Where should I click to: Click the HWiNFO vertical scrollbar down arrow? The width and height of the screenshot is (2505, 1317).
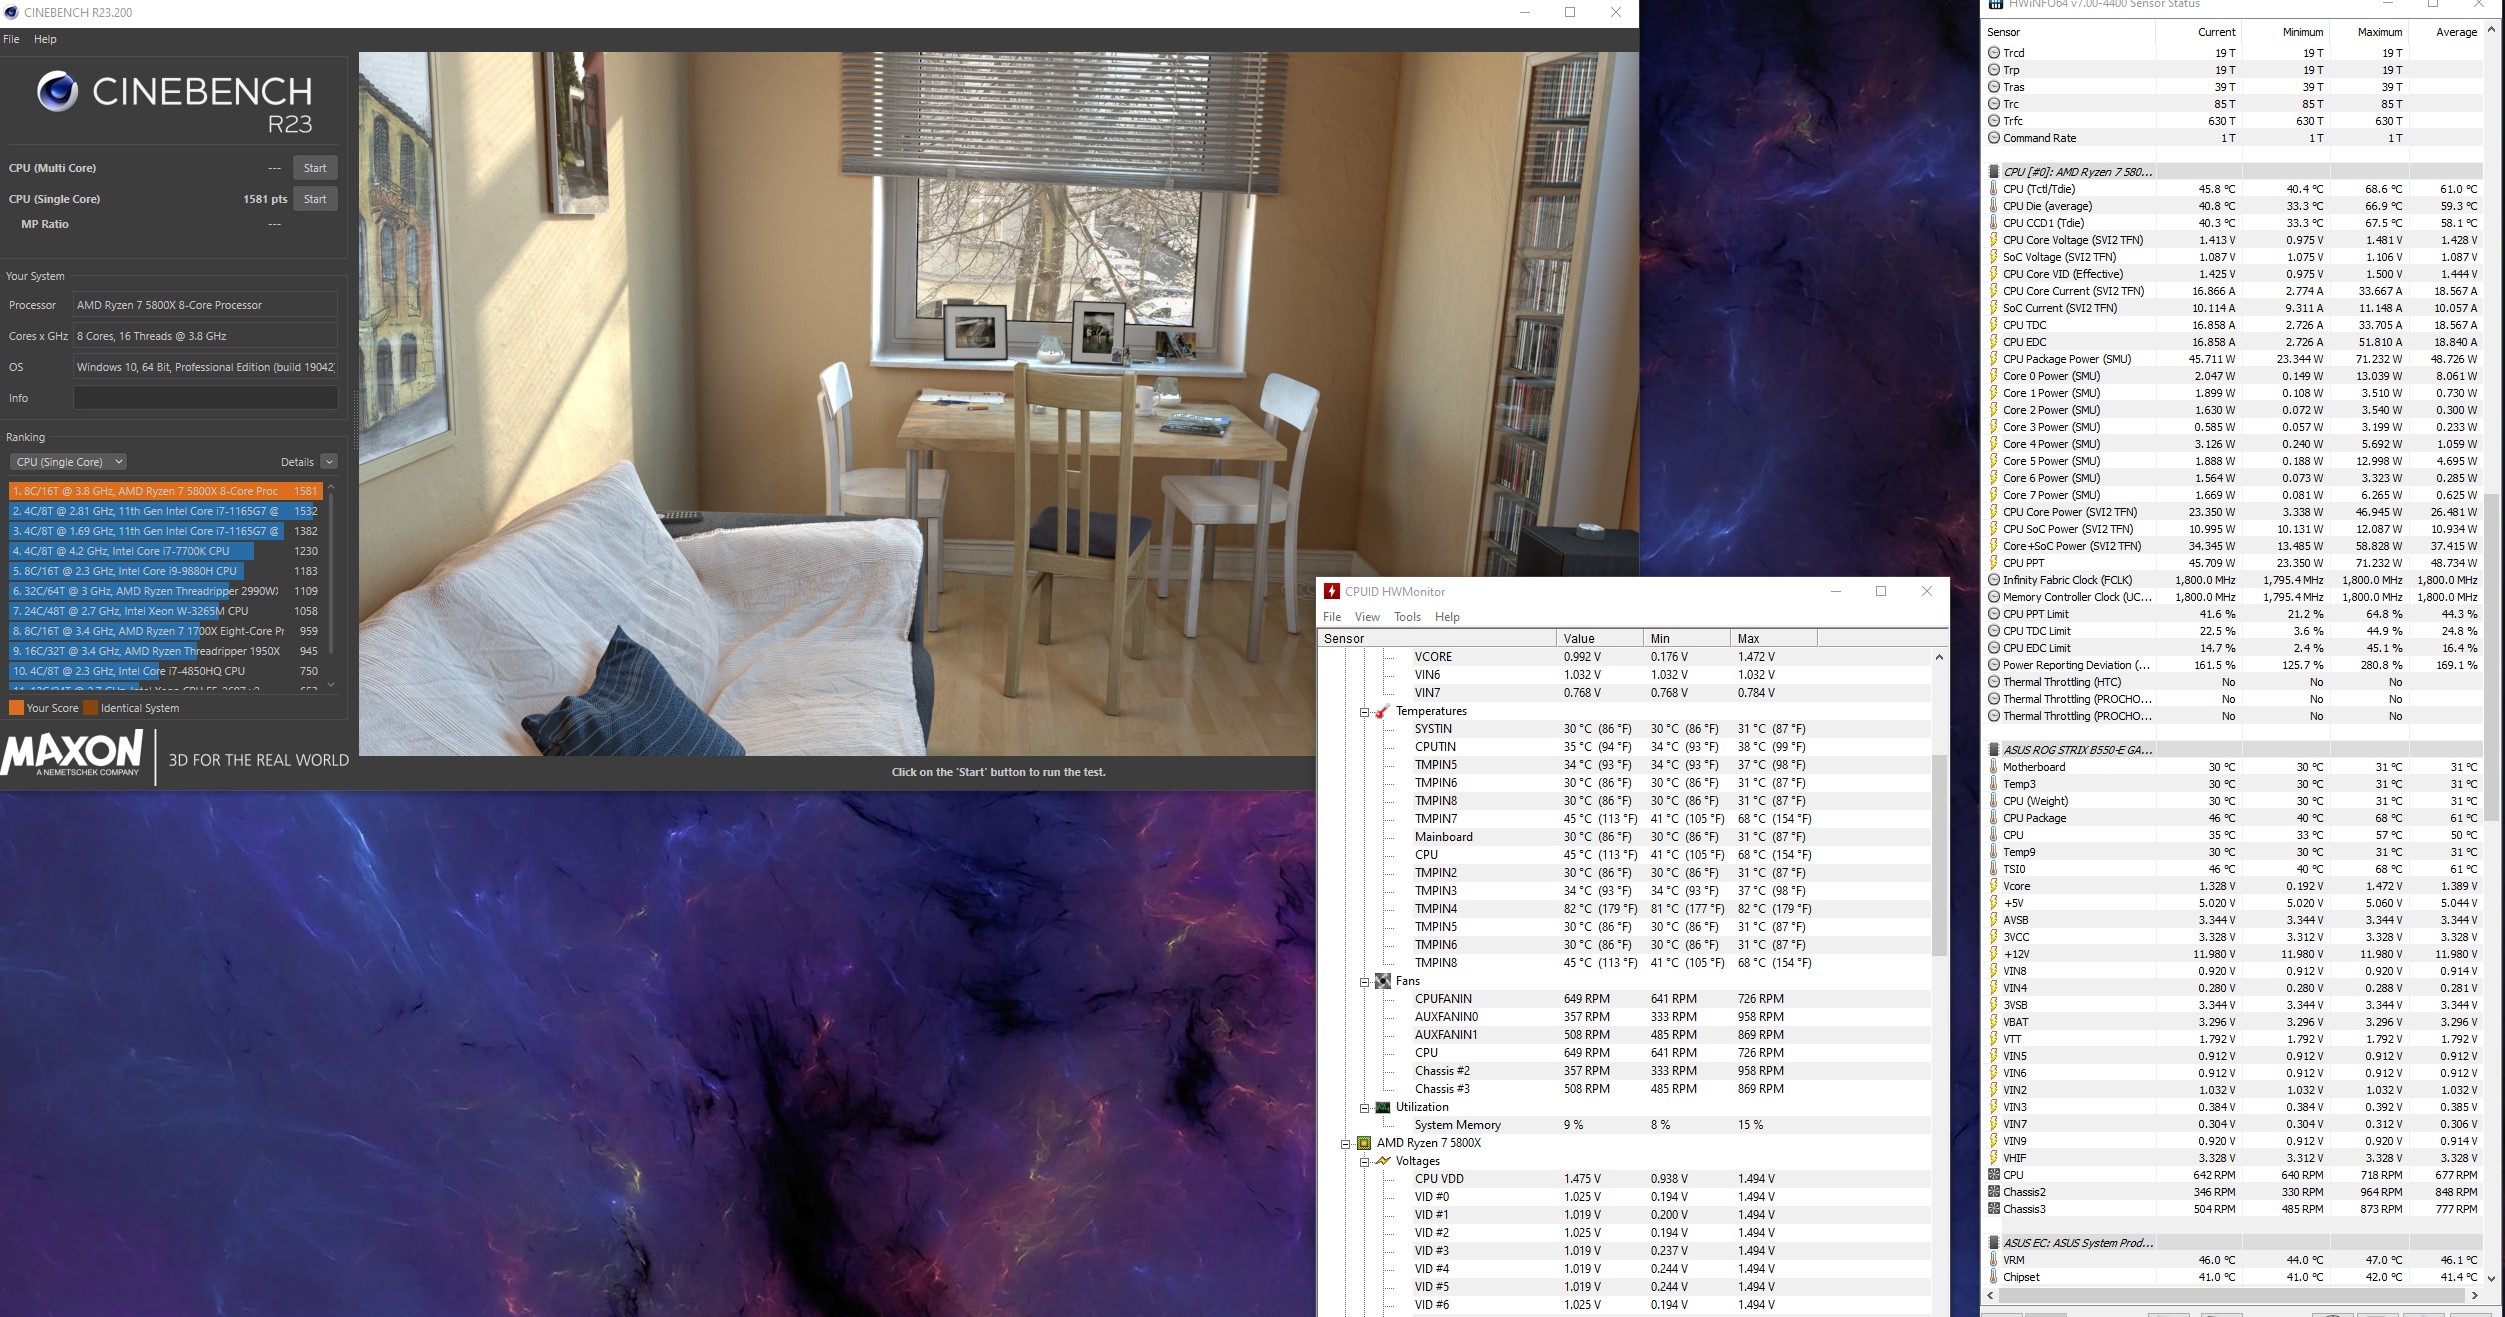pyautogui.click(x=2492, y=1277)
